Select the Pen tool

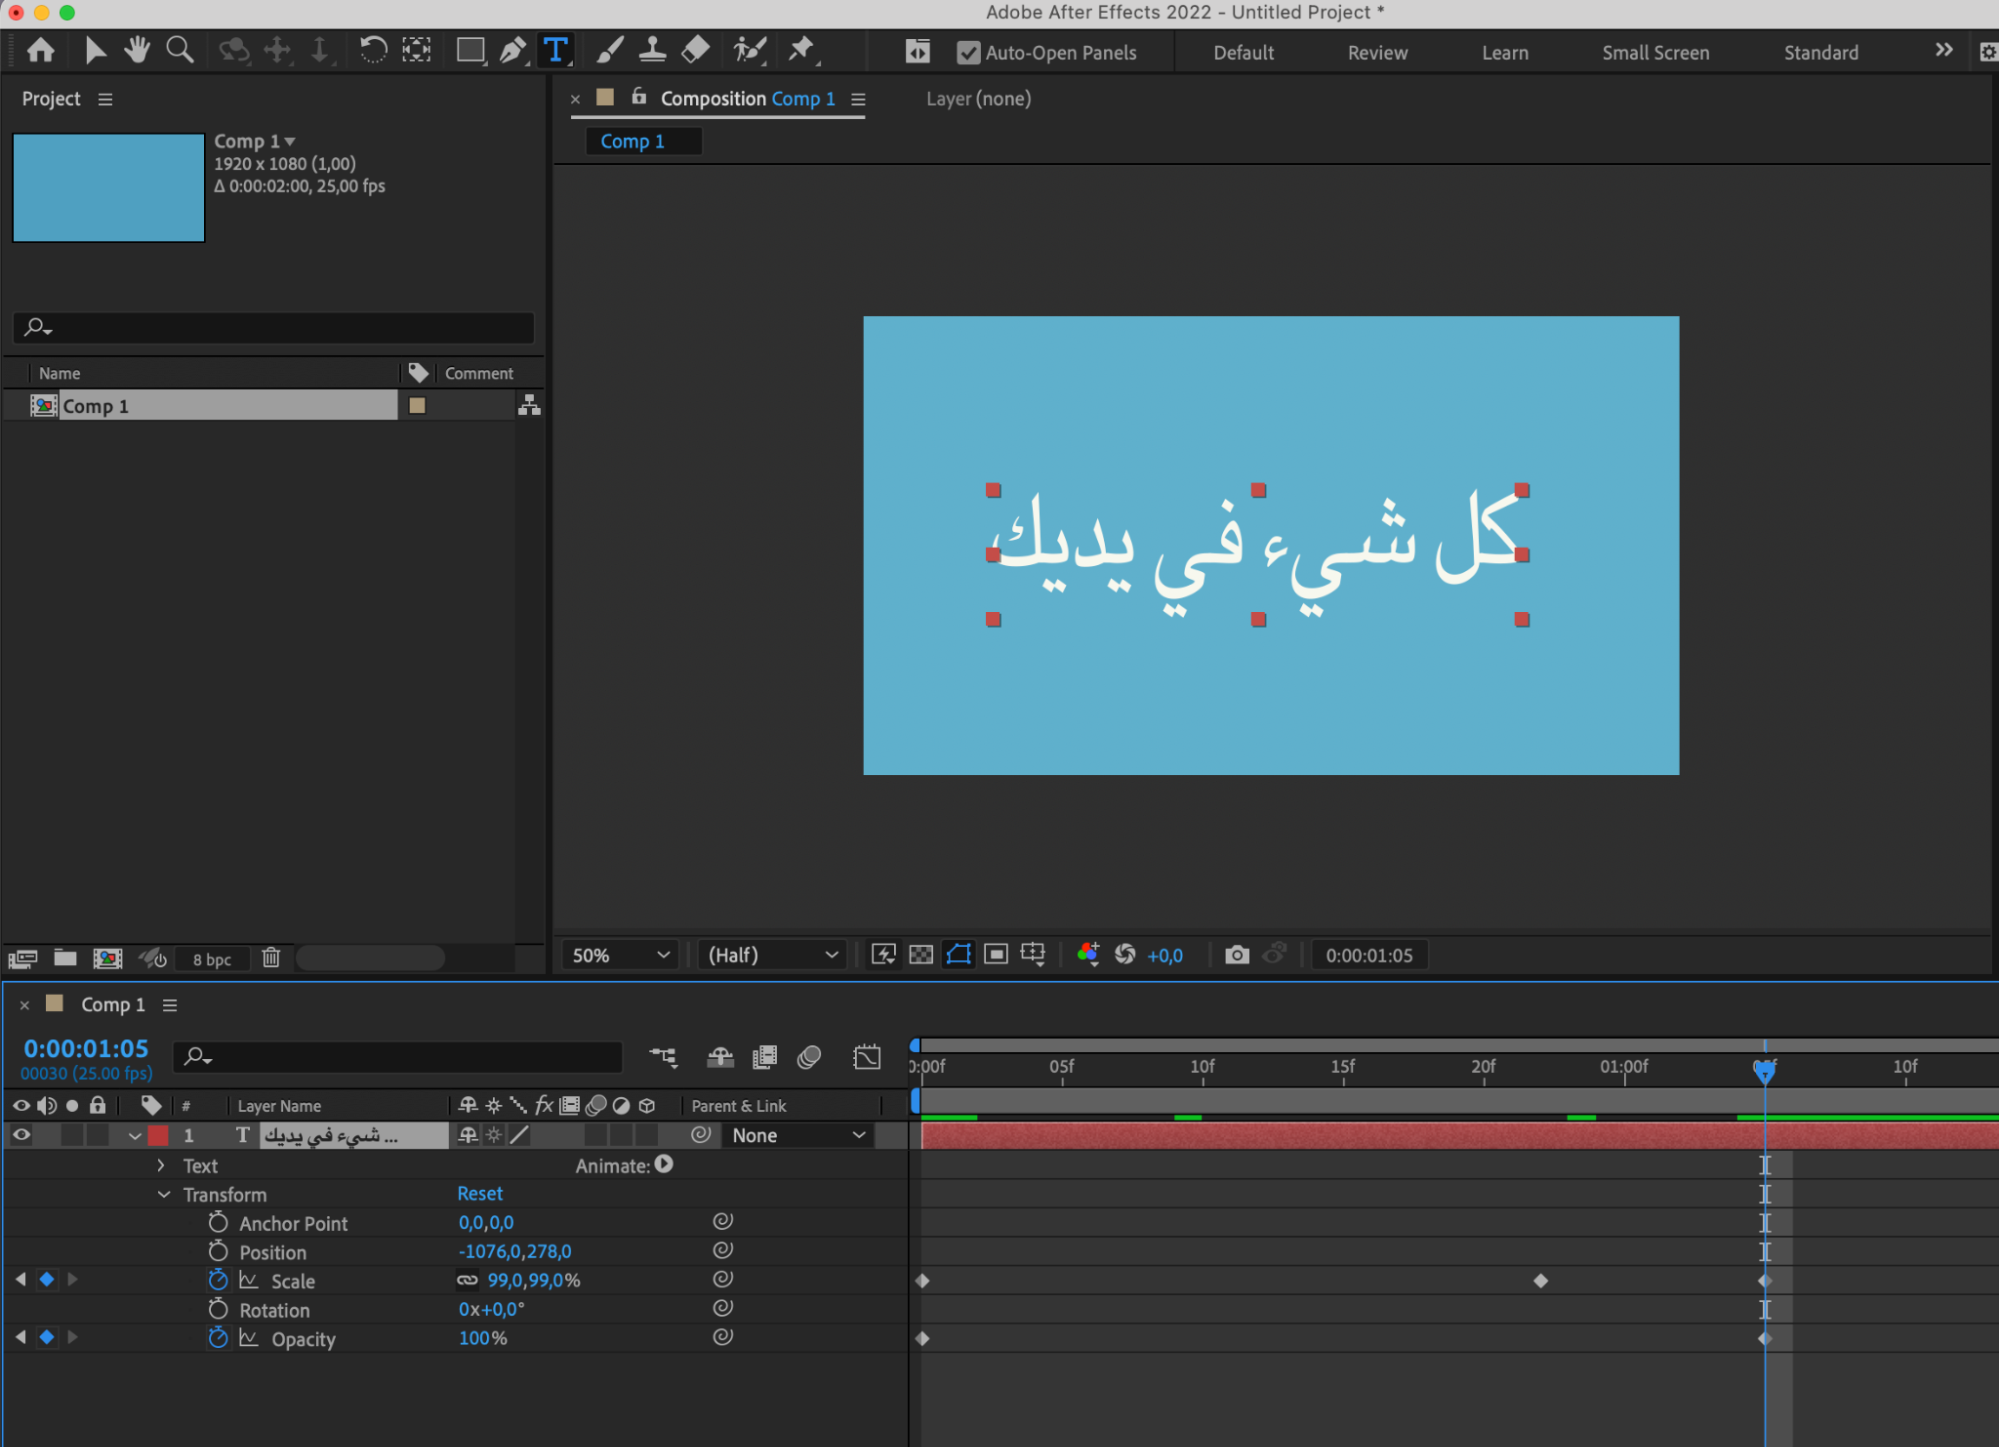pos(512,50)
